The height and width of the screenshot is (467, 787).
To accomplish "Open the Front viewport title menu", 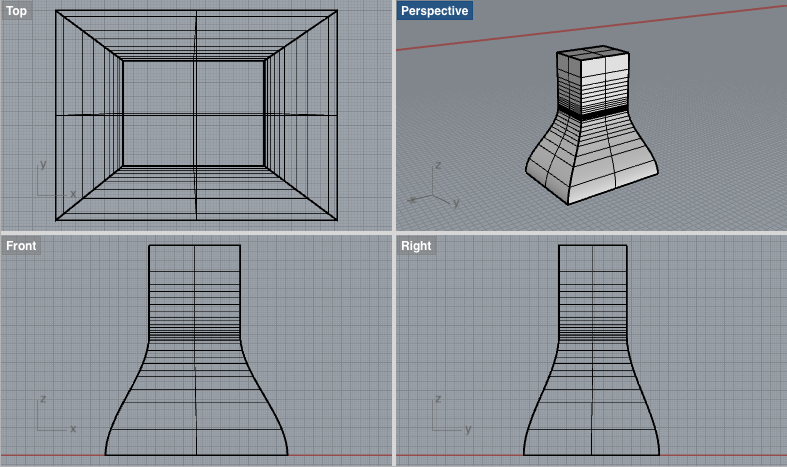I will click(21, 246).
